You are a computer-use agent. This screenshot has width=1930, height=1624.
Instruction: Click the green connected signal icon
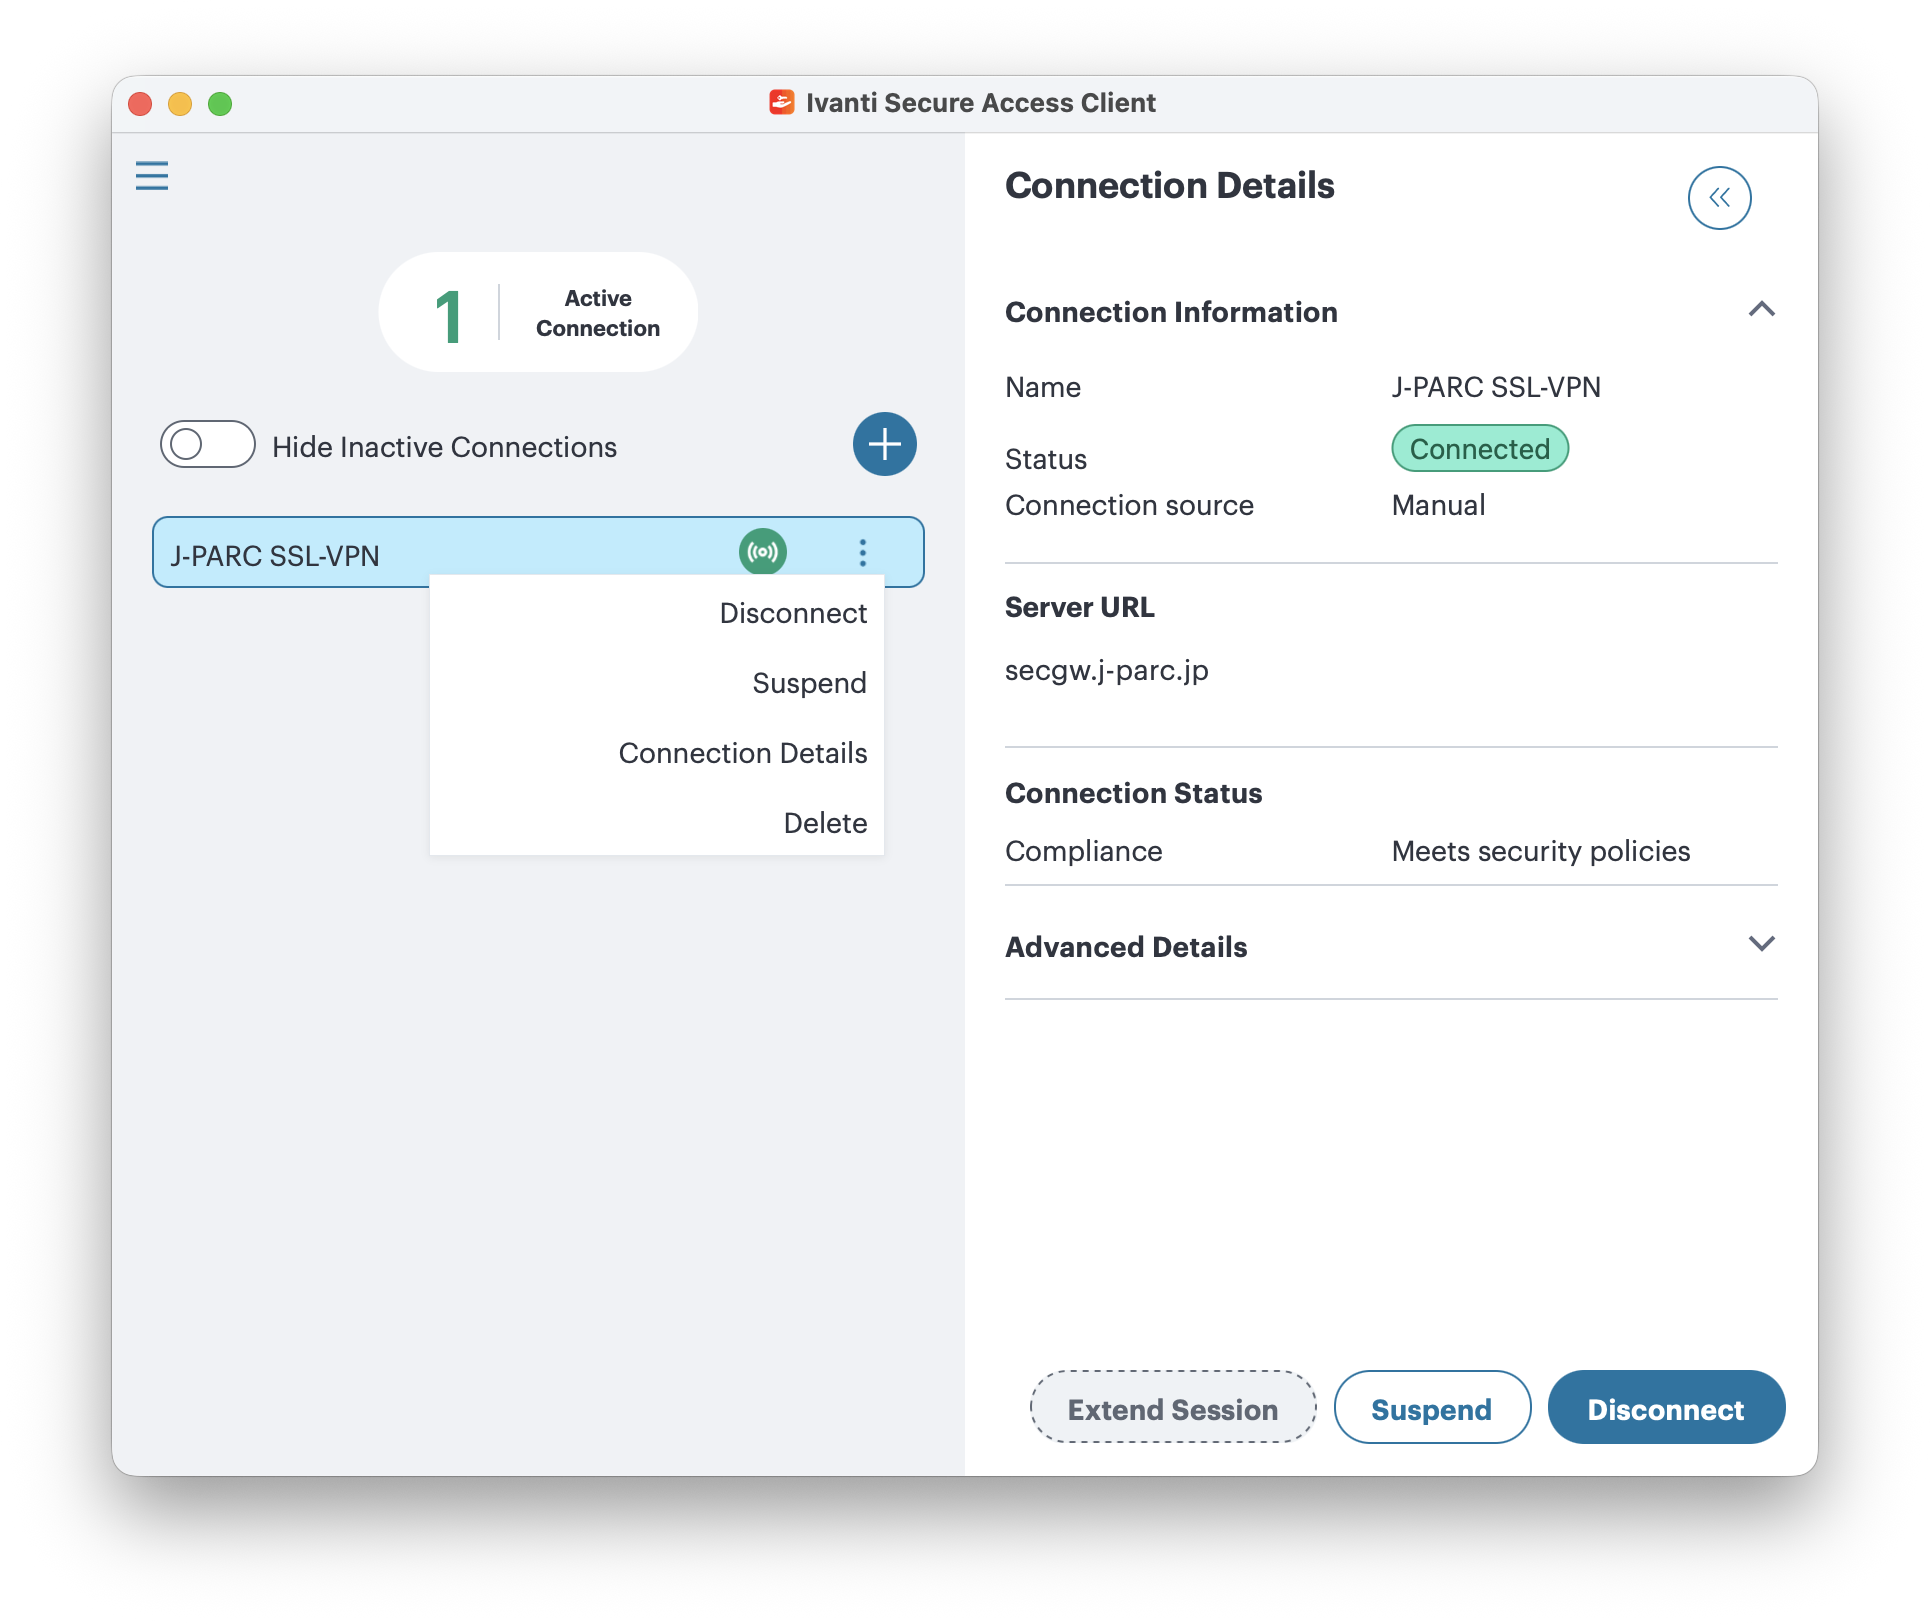(x=763, y=552)
